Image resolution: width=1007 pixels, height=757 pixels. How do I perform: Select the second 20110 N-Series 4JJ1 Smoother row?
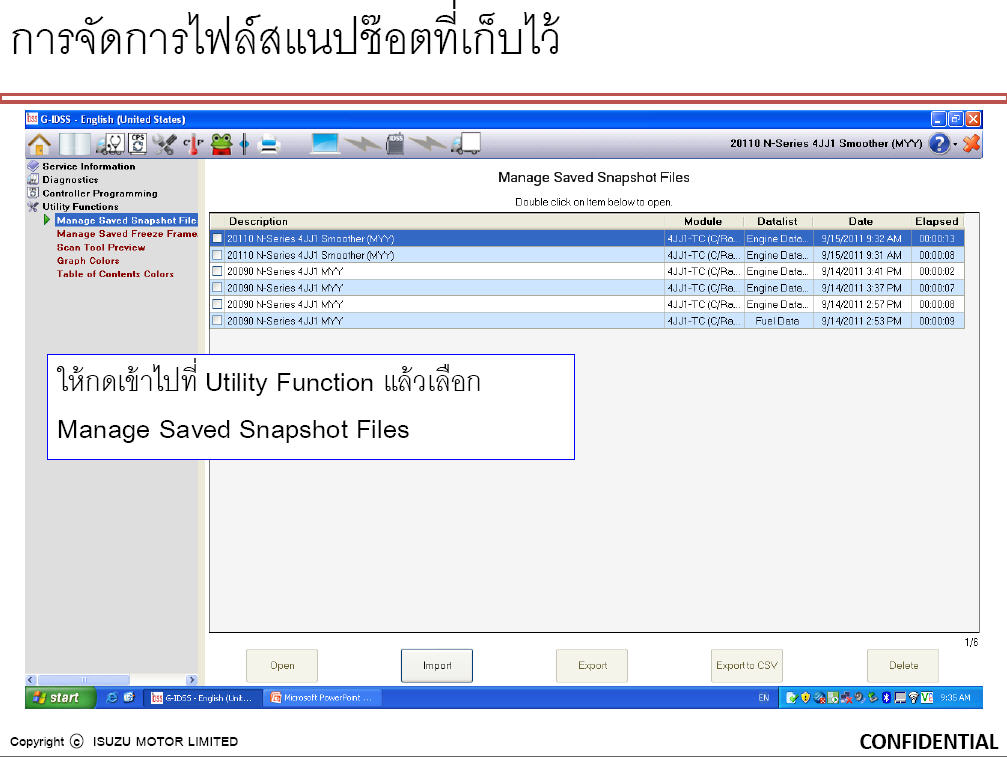[x=587, y=255]
